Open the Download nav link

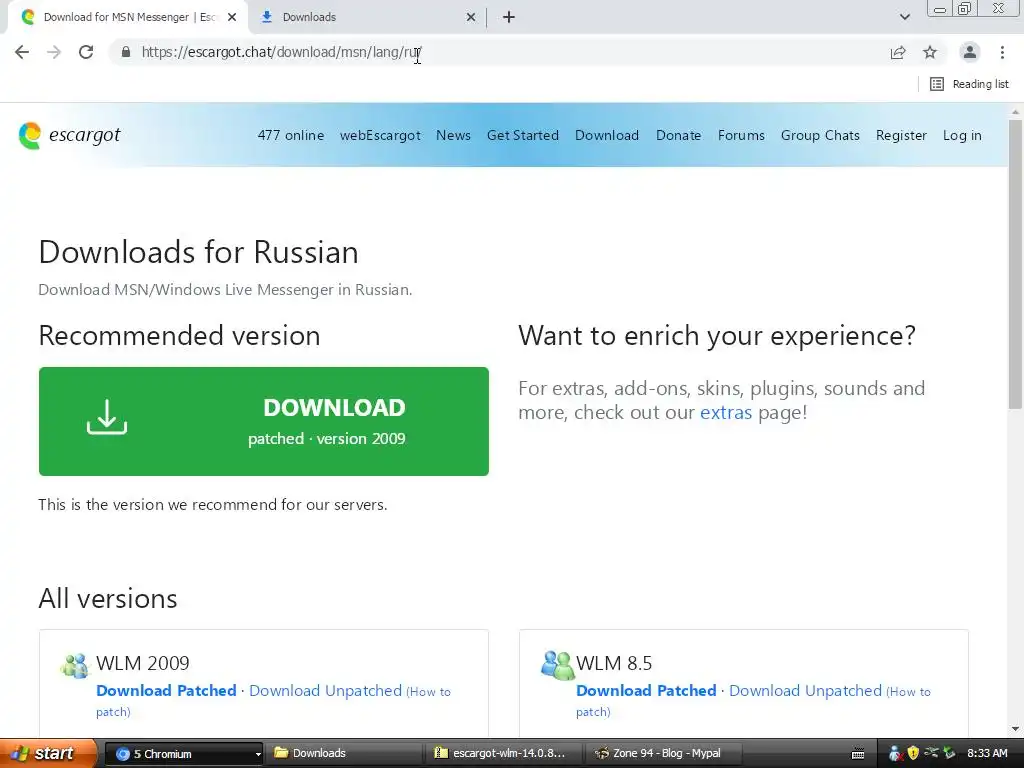point(607,135)
